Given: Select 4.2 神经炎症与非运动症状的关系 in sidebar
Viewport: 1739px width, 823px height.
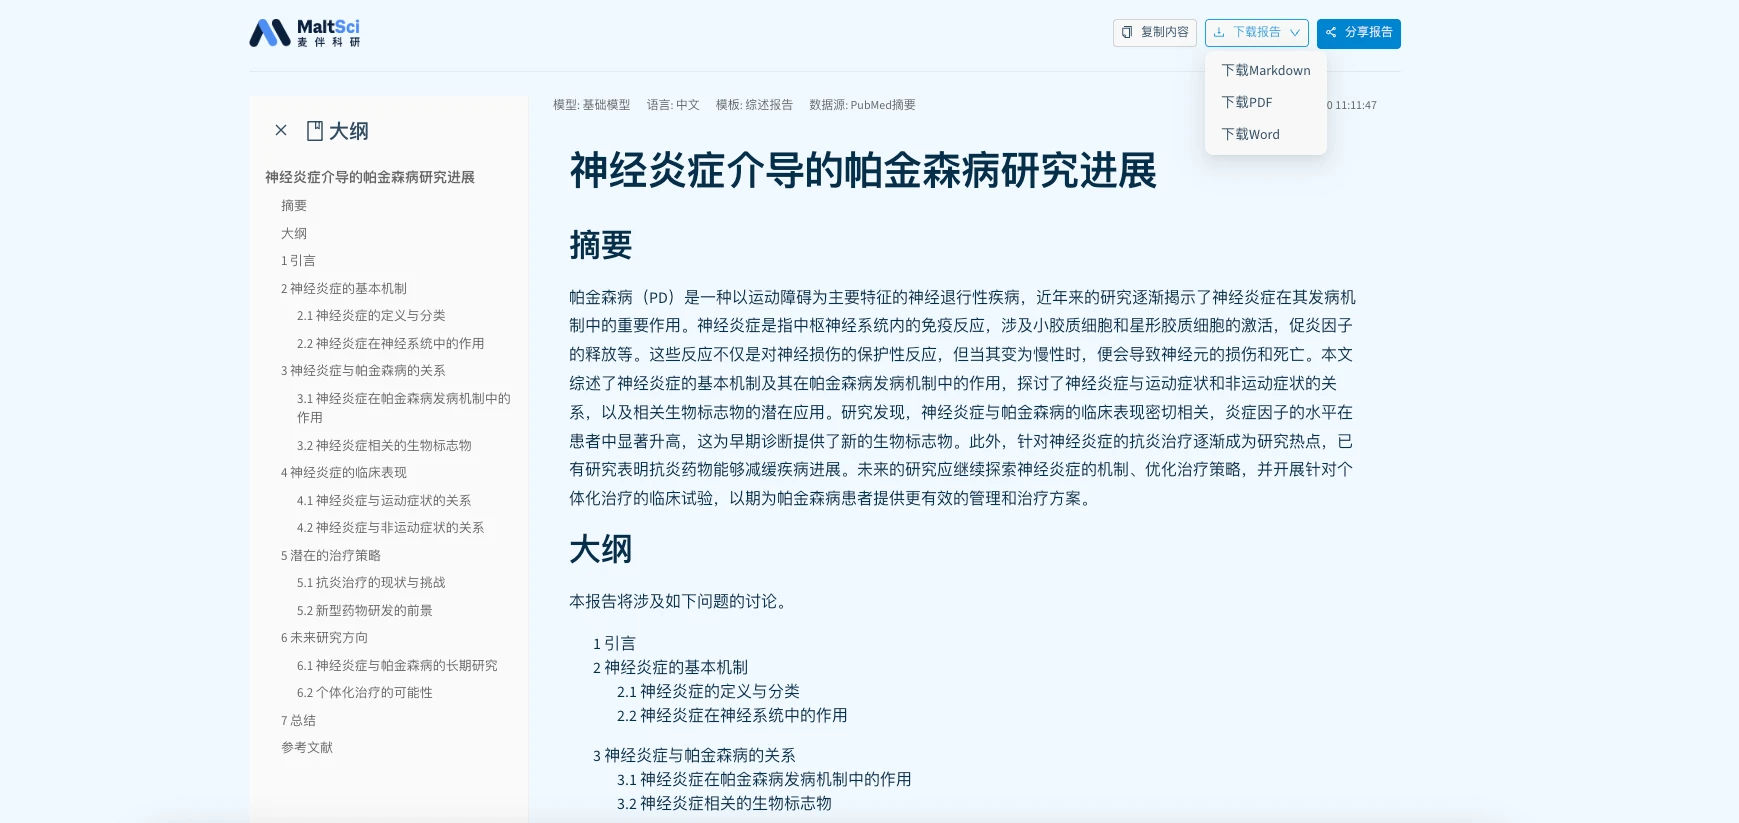Looking at the screenshot, I should pos(390,527).
